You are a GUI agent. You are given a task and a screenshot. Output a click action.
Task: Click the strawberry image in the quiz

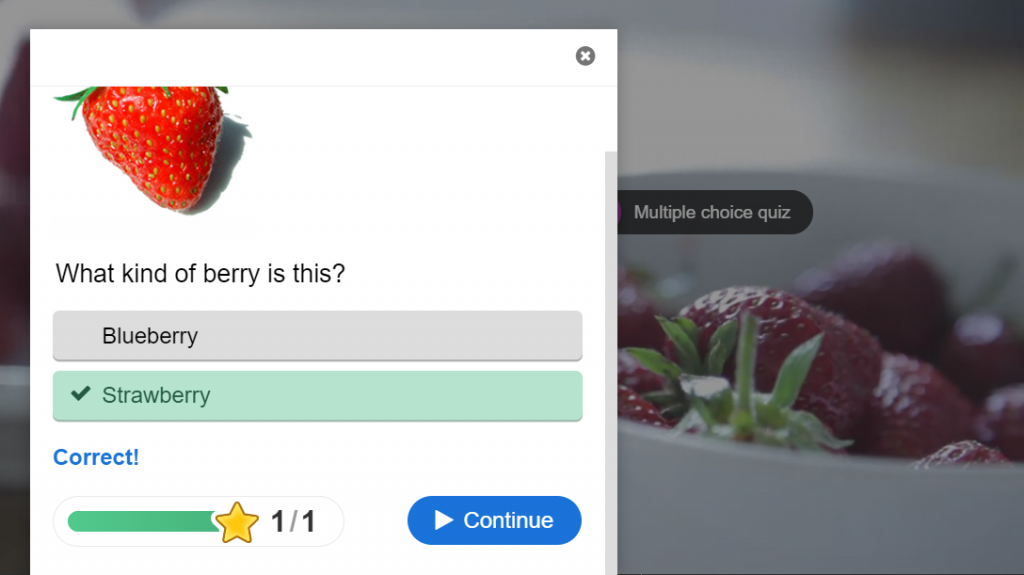tap(152, 150)
